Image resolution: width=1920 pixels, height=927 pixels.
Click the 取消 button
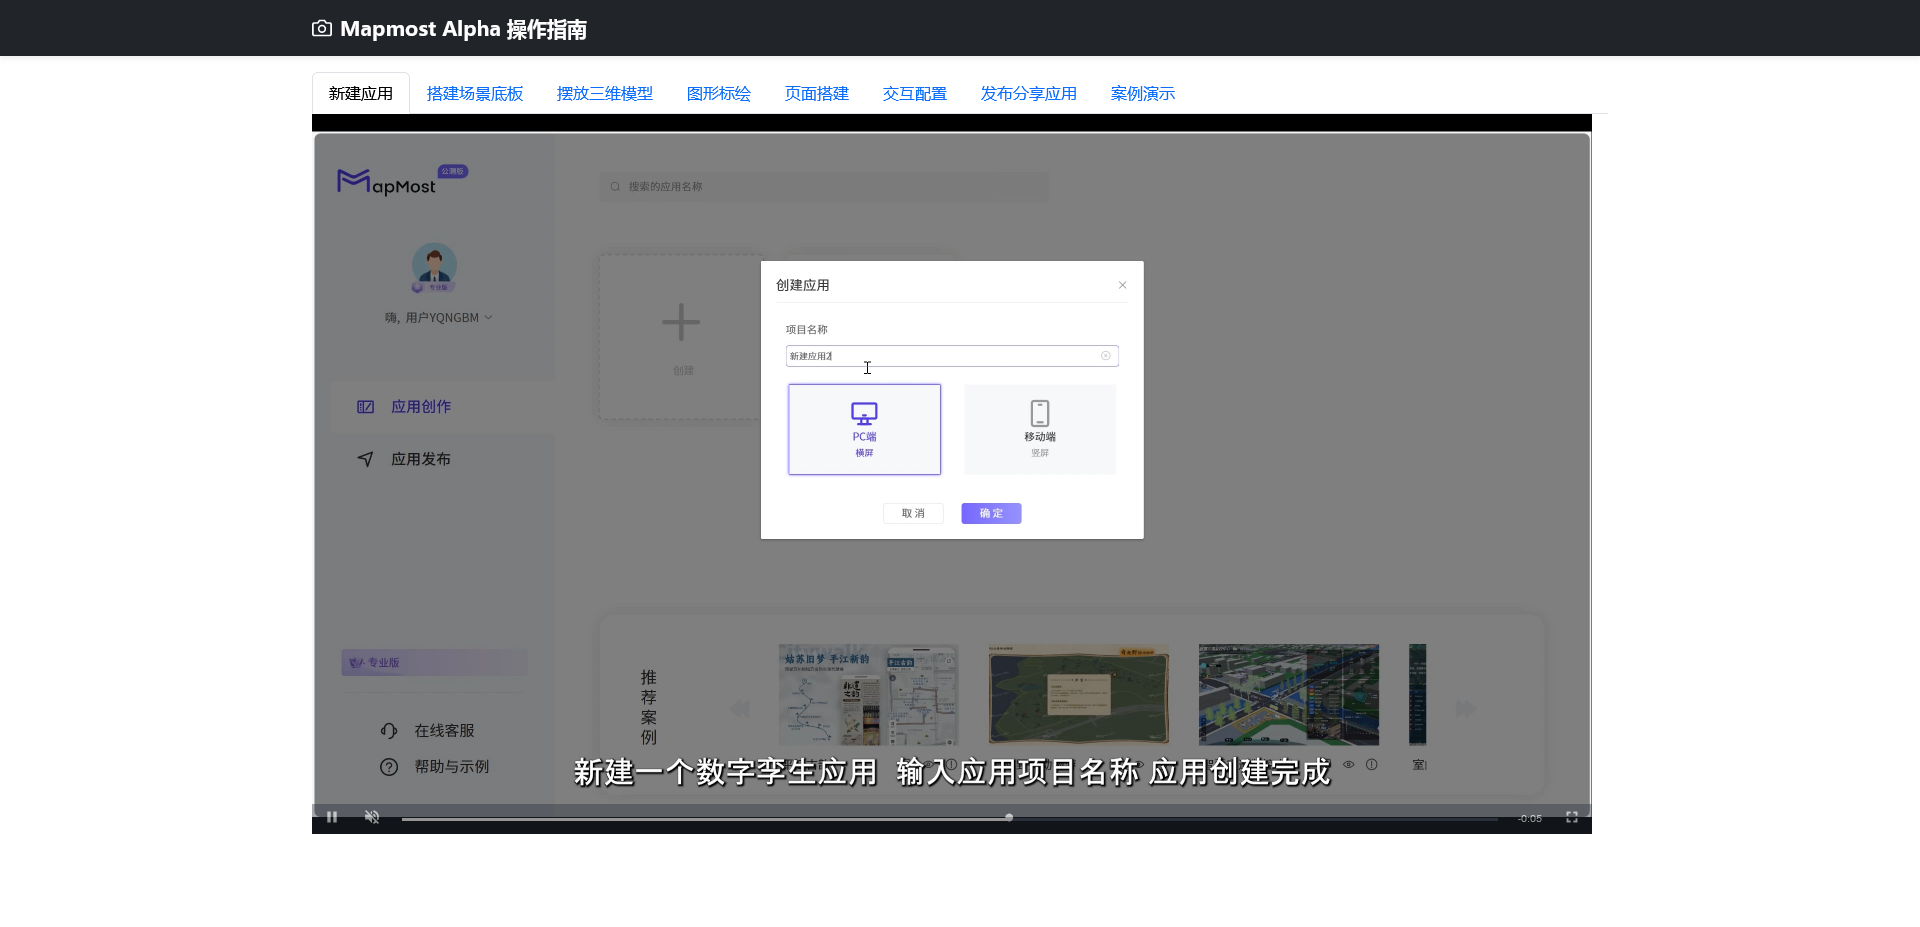(x=913, y=513)
